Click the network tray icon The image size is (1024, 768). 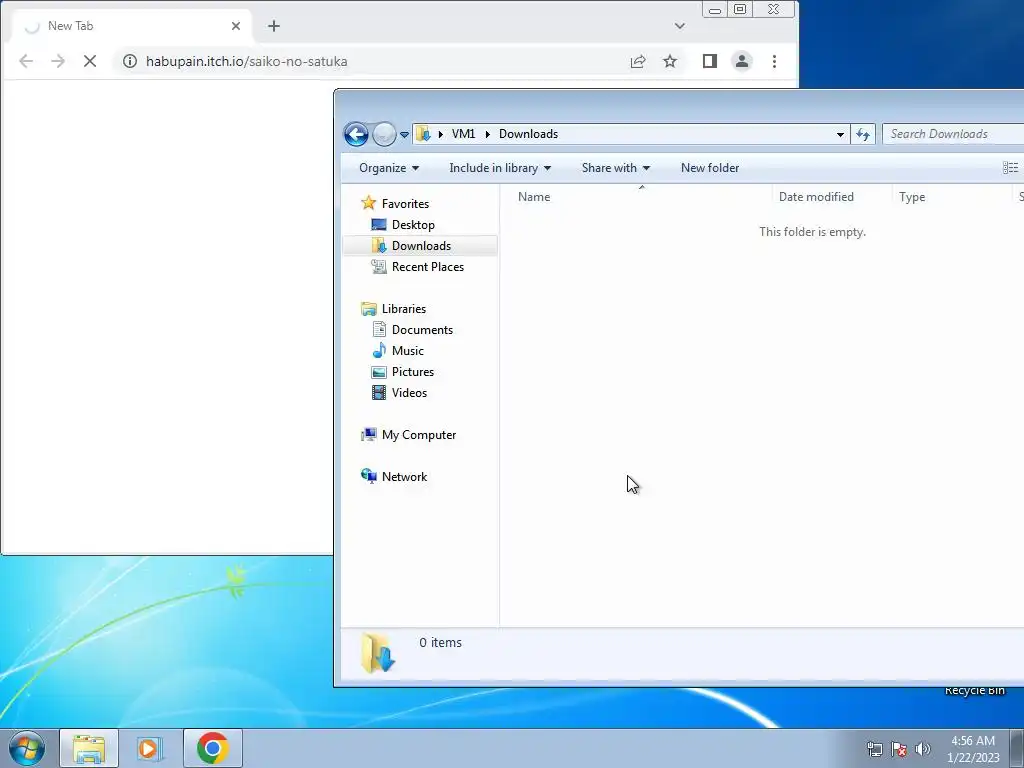874,749
